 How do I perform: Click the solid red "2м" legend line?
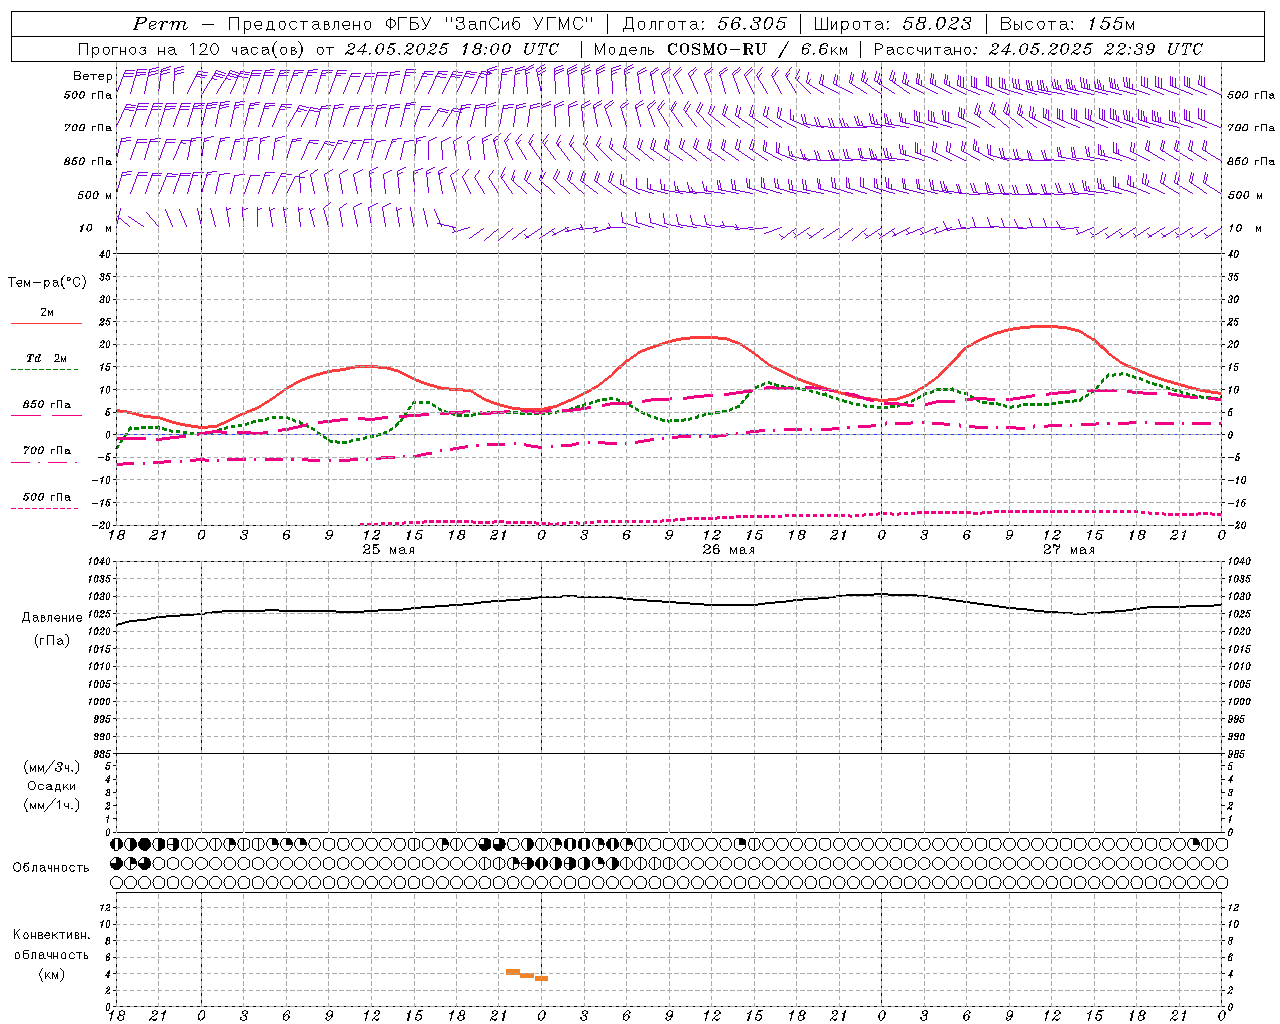46,323
